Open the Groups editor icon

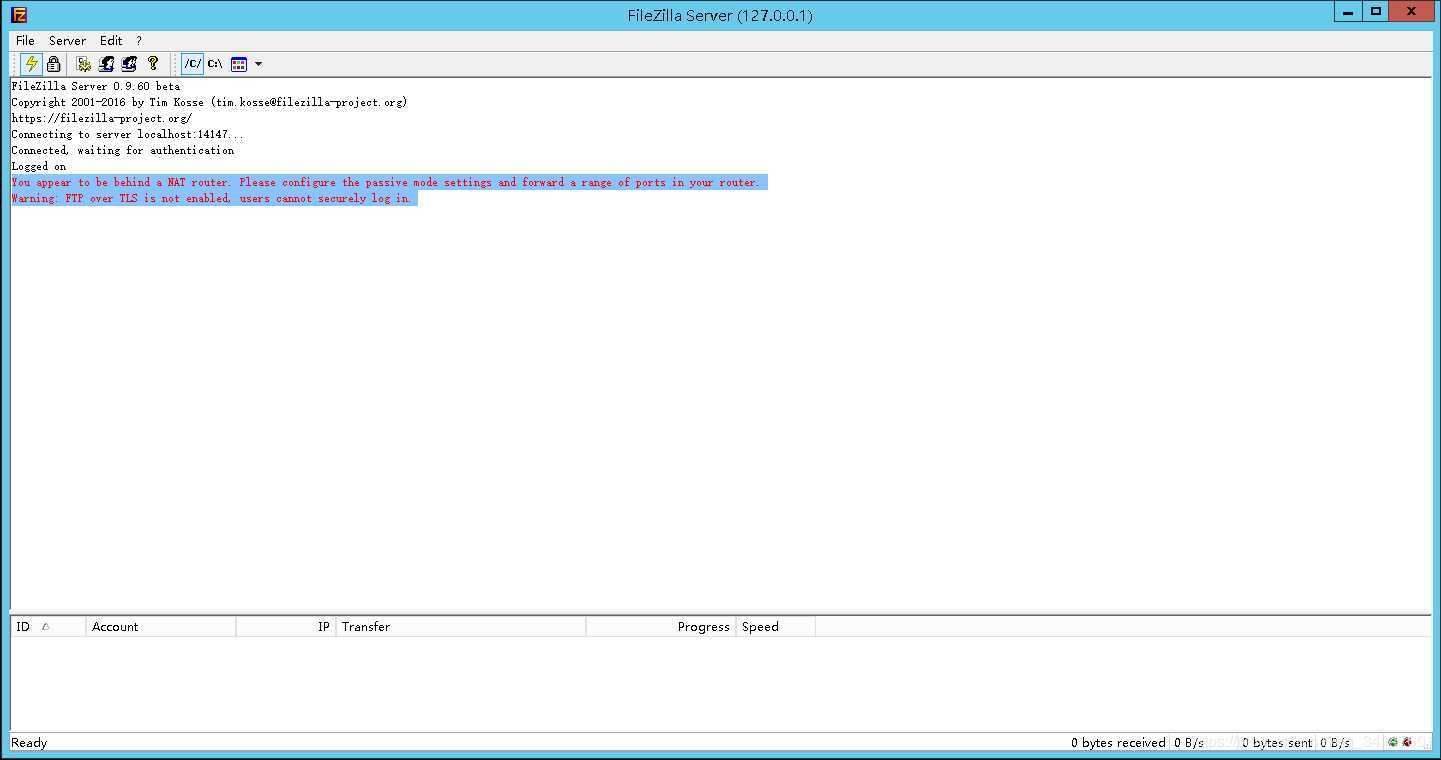point(129,64)
